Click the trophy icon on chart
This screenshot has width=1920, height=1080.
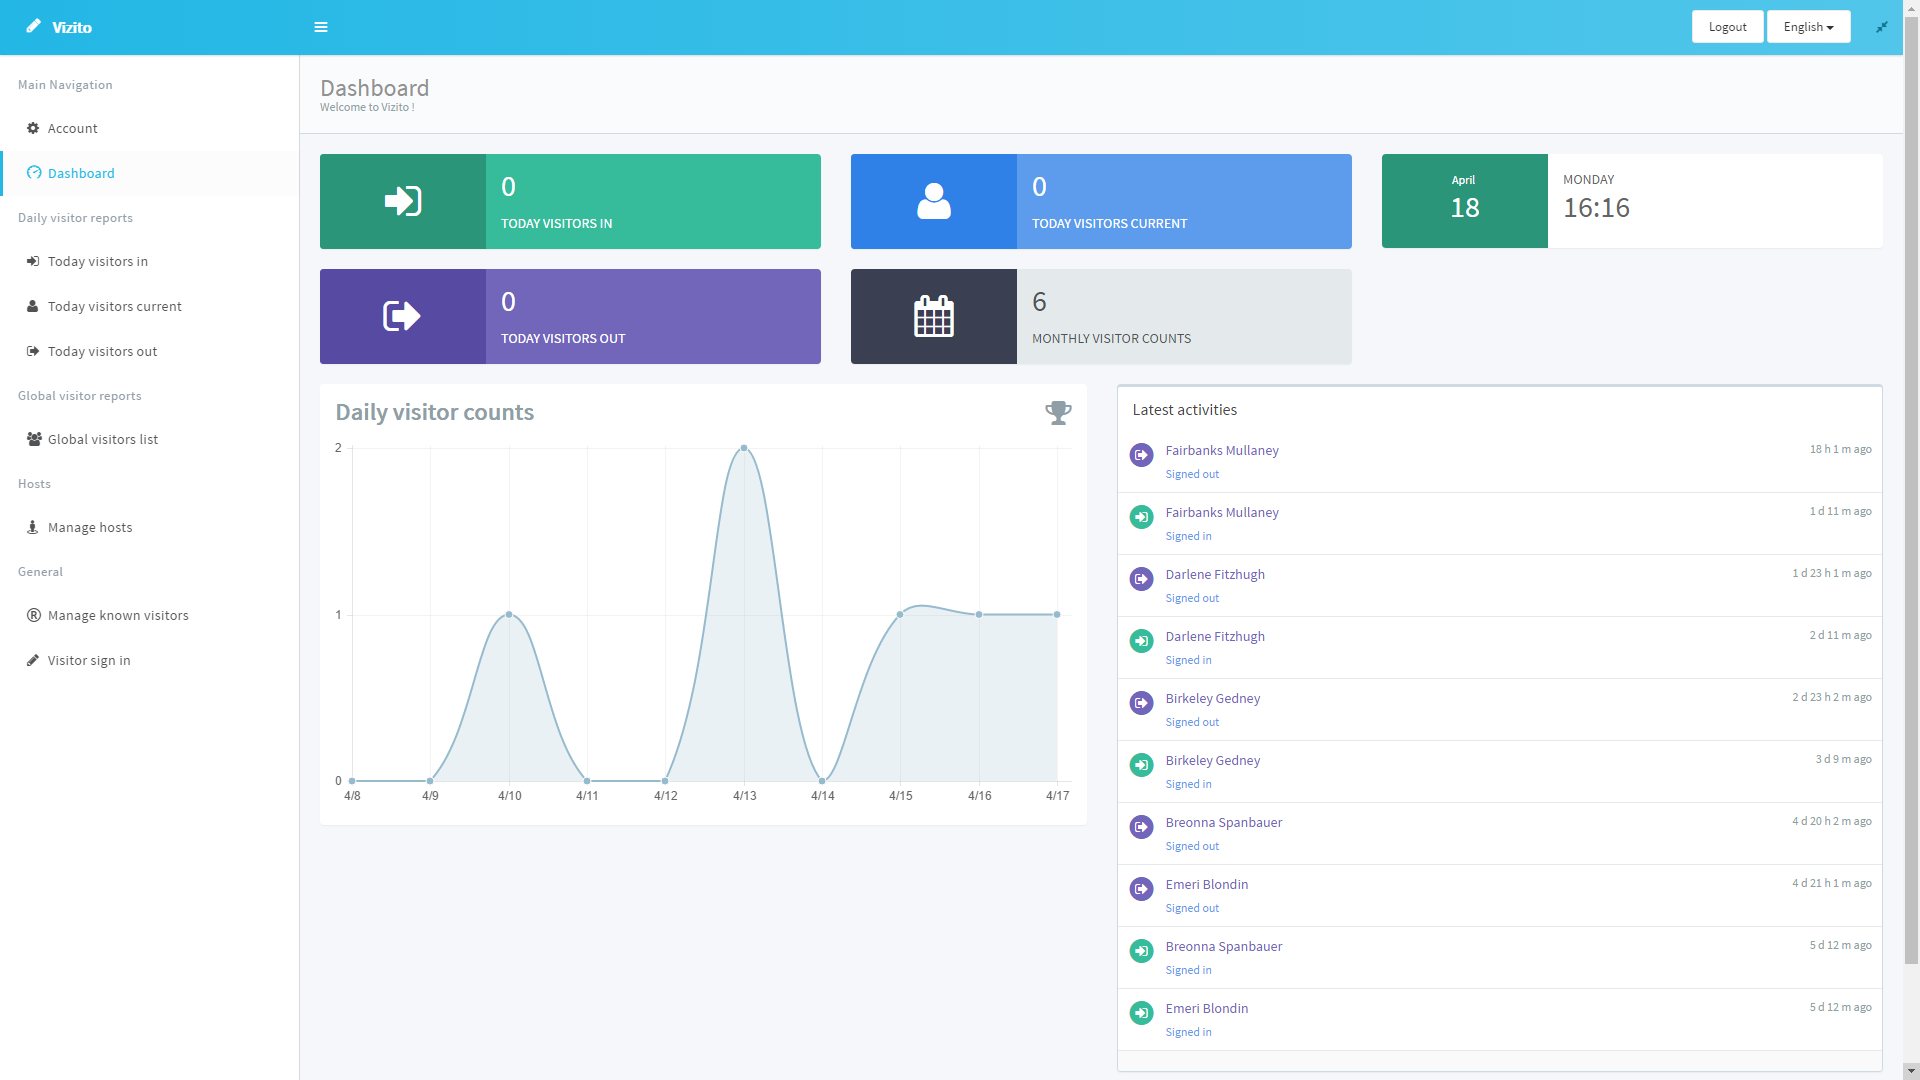(x=1058, y=412)
